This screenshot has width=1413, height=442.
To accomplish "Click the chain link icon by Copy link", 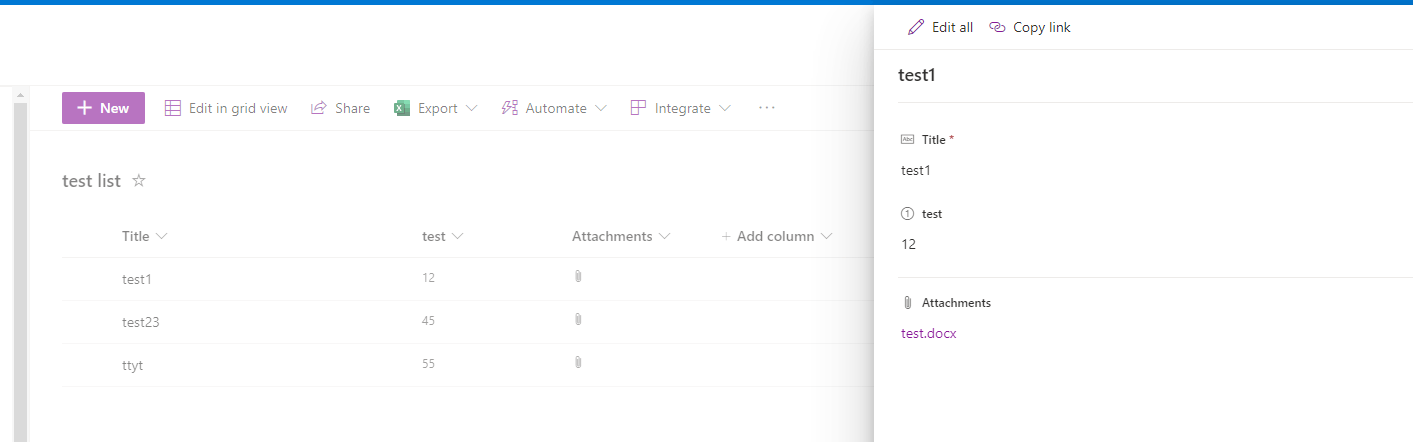I will (x=997, y=28).
